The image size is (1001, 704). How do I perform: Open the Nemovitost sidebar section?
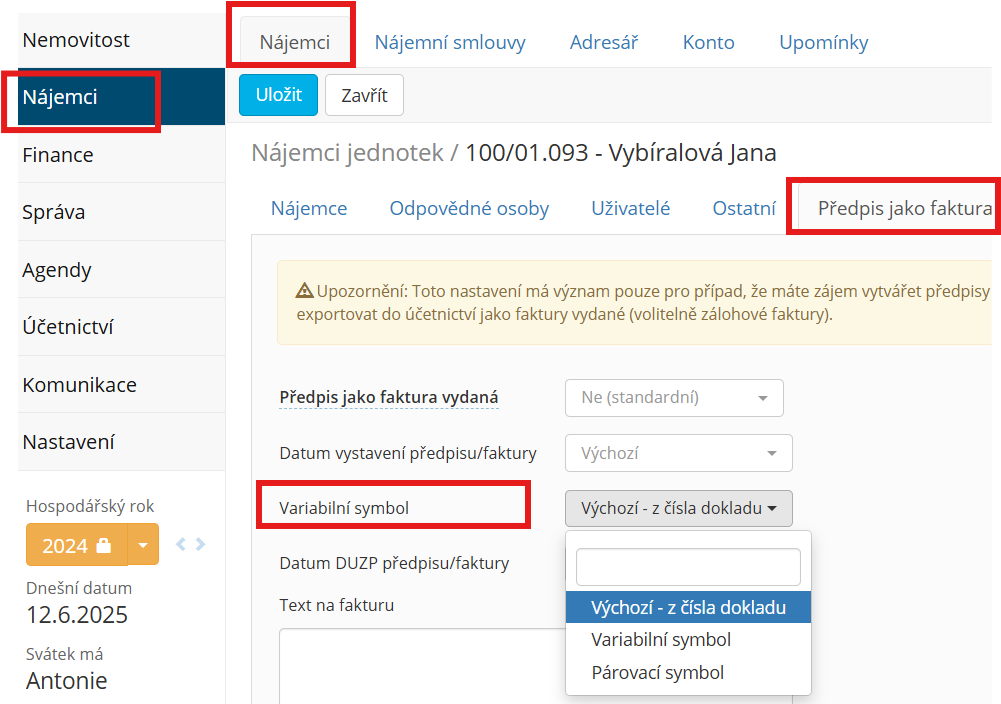pos(121,40)
